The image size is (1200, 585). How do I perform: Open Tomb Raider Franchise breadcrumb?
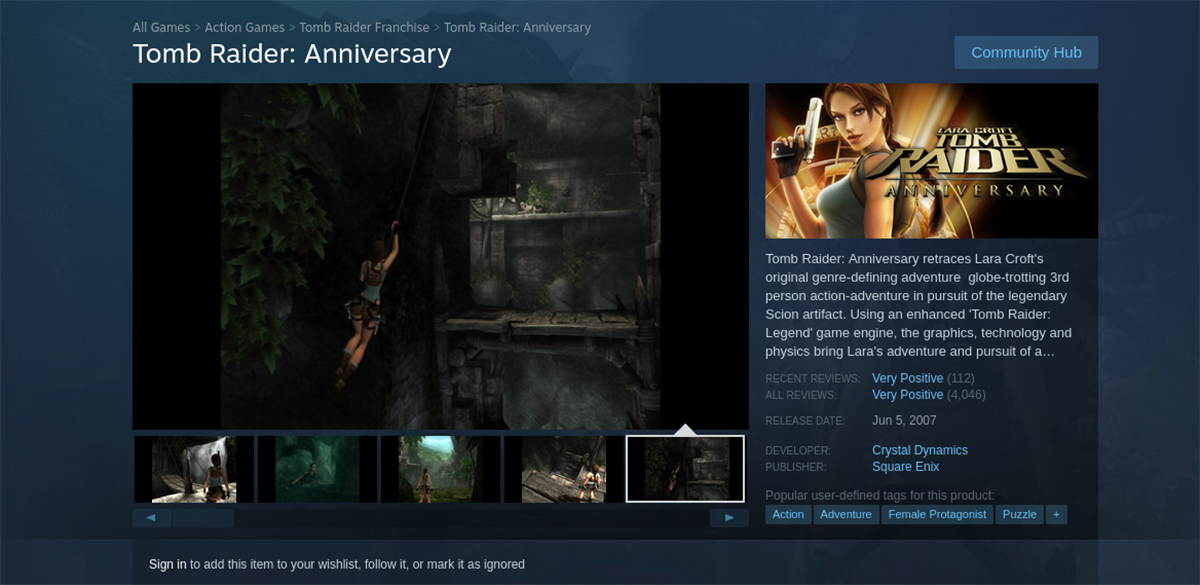point(364,27)
